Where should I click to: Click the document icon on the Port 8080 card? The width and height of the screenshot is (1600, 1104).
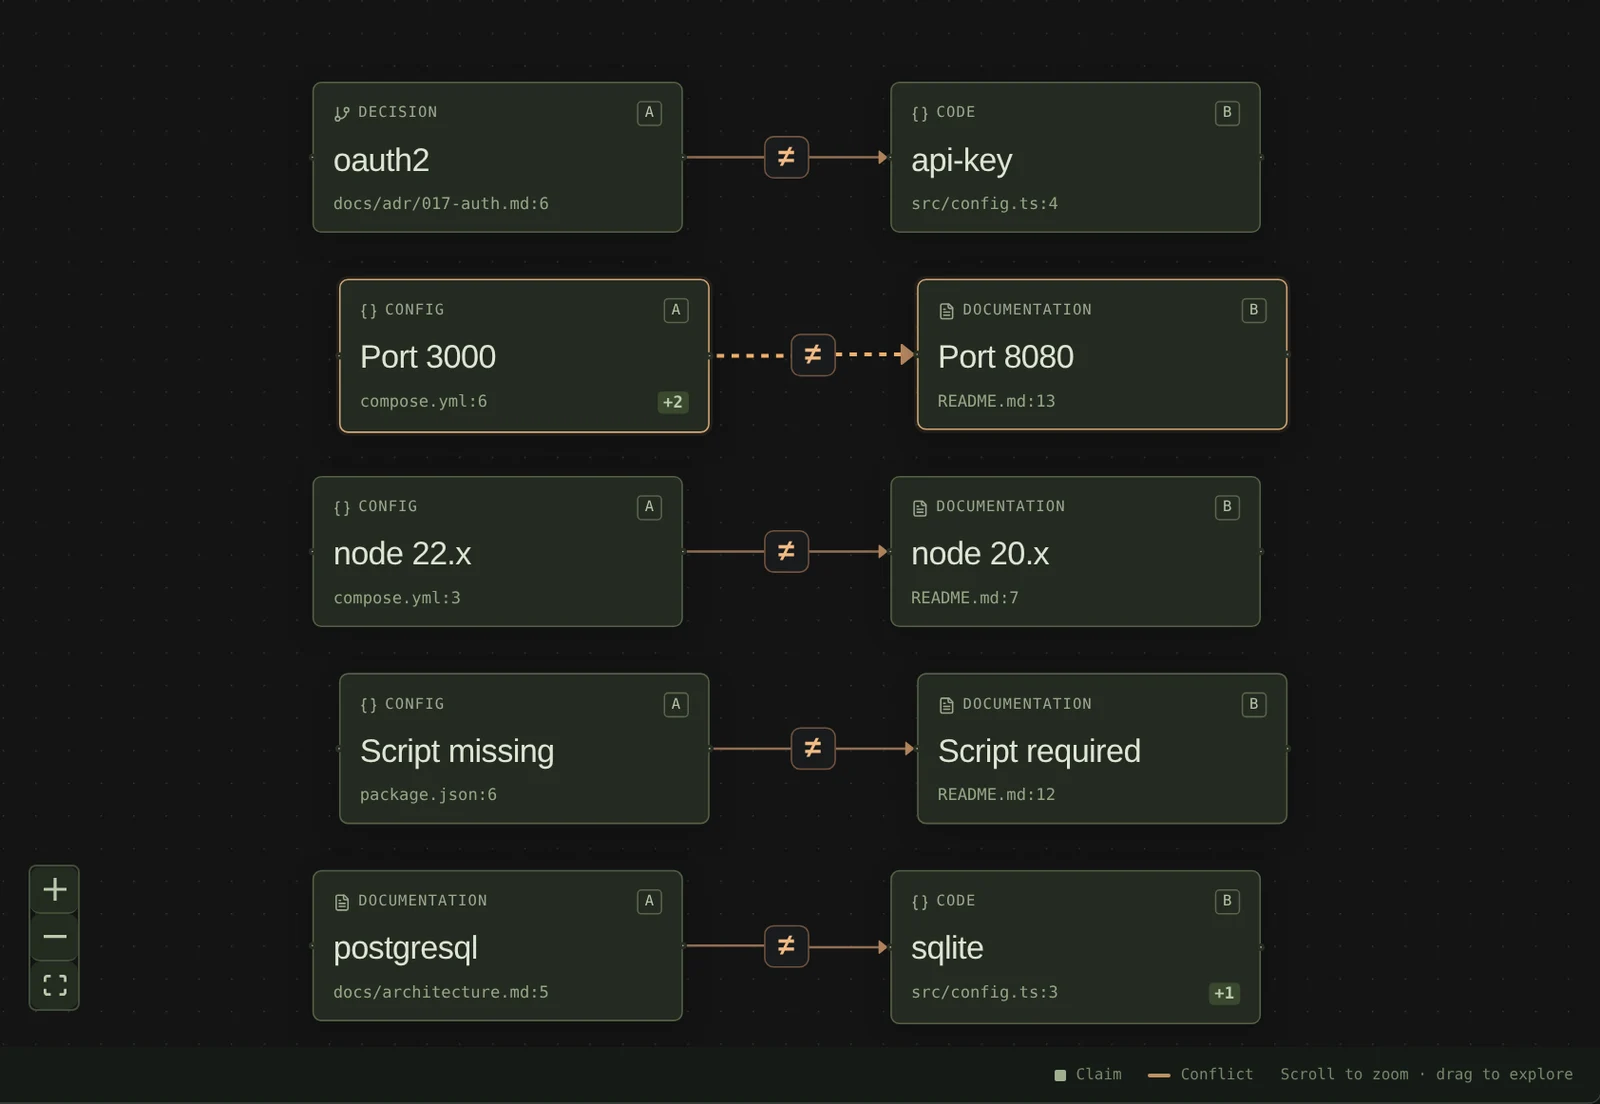click(x=946, y=311)
